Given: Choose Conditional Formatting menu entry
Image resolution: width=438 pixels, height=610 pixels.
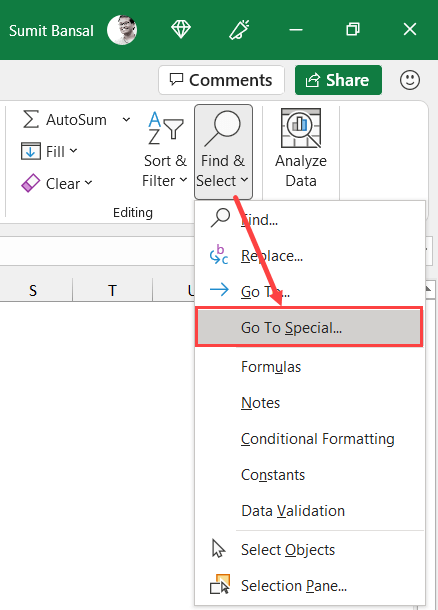Looking at the screenshot, I should pyautogui.click(x=318, y=439).
